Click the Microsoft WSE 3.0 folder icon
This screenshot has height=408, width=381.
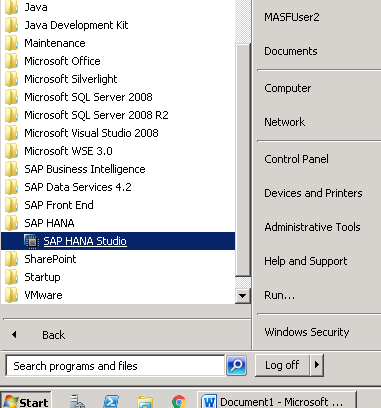coord(11,151)
